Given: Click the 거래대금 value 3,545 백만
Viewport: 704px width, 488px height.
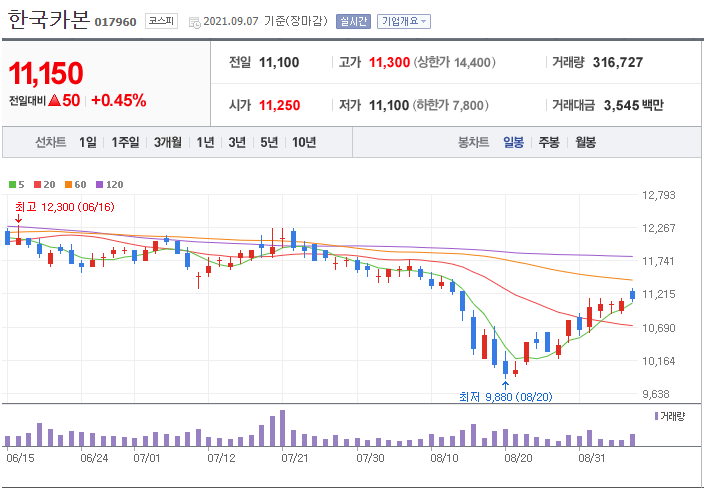Looking at the screenshot, I should (633, 106).
